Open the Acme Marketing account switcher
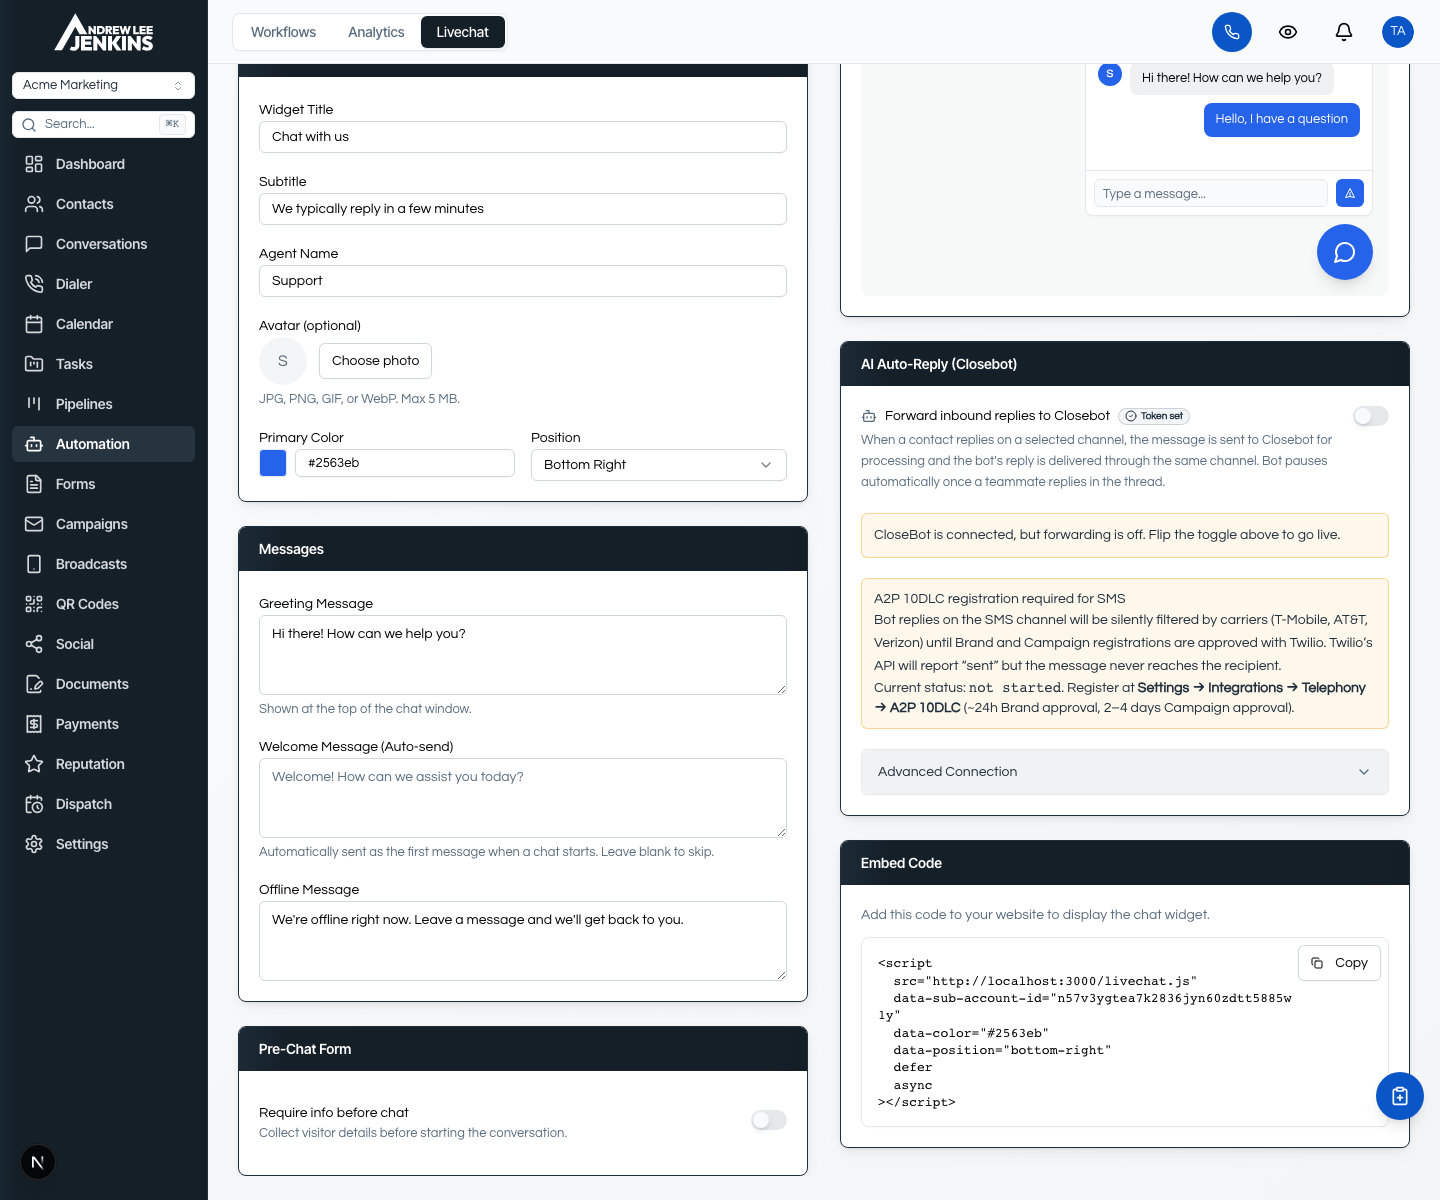 click(x=103, y=85)
